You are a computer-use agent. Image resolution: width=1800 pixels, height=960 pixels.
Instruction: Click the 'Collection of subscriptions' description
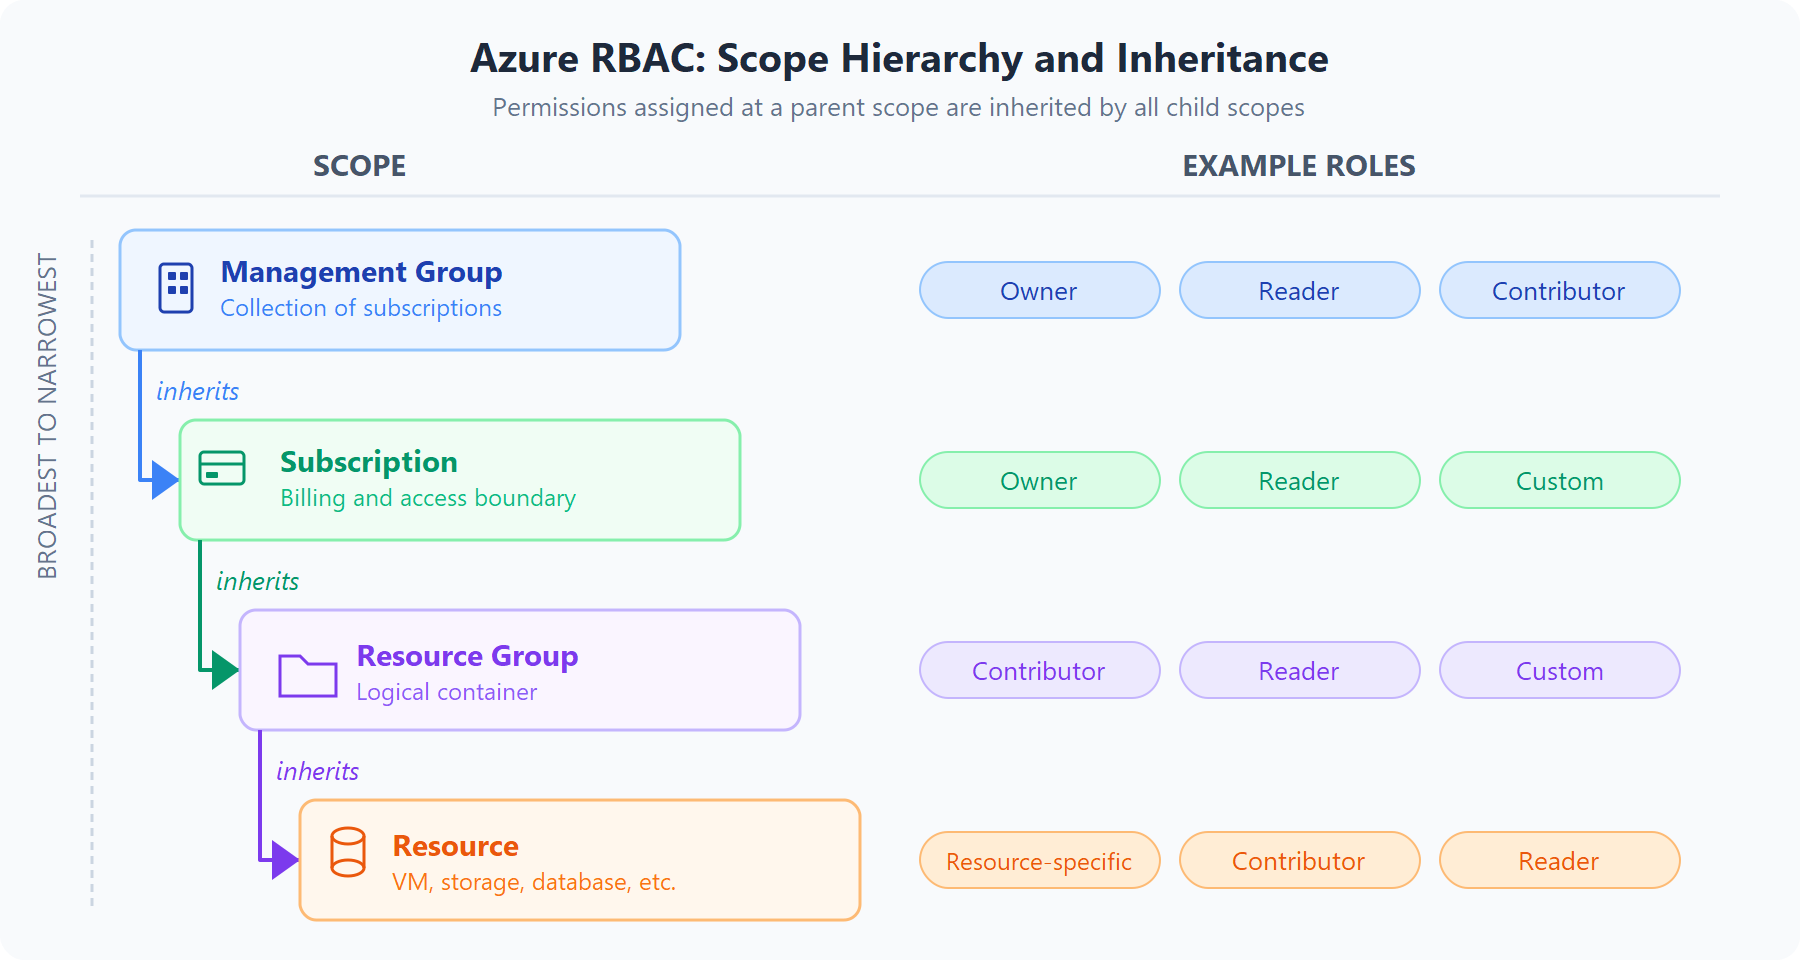(x=361, y=308)
